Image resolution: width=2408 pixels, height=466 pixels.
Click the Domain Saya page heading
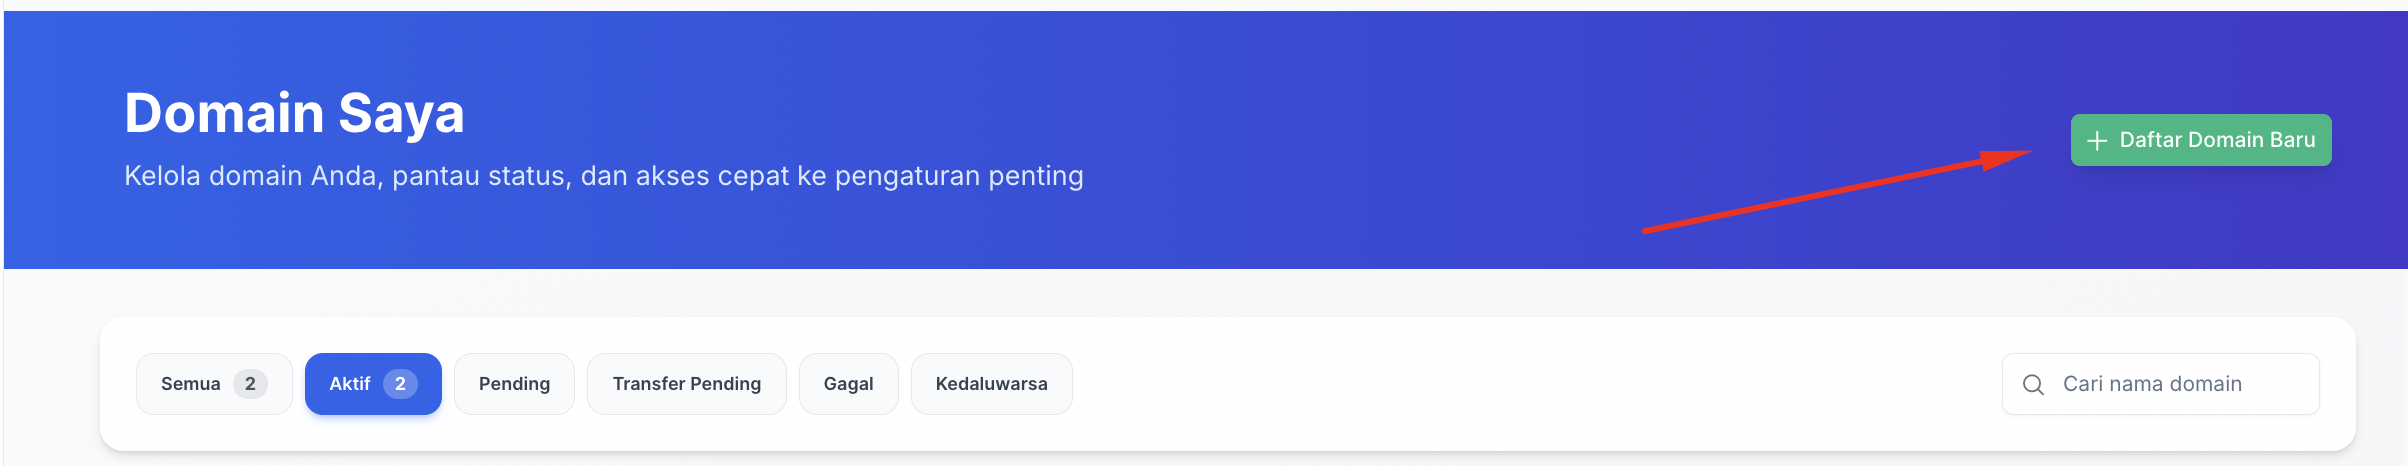click(x=294, y=112)
